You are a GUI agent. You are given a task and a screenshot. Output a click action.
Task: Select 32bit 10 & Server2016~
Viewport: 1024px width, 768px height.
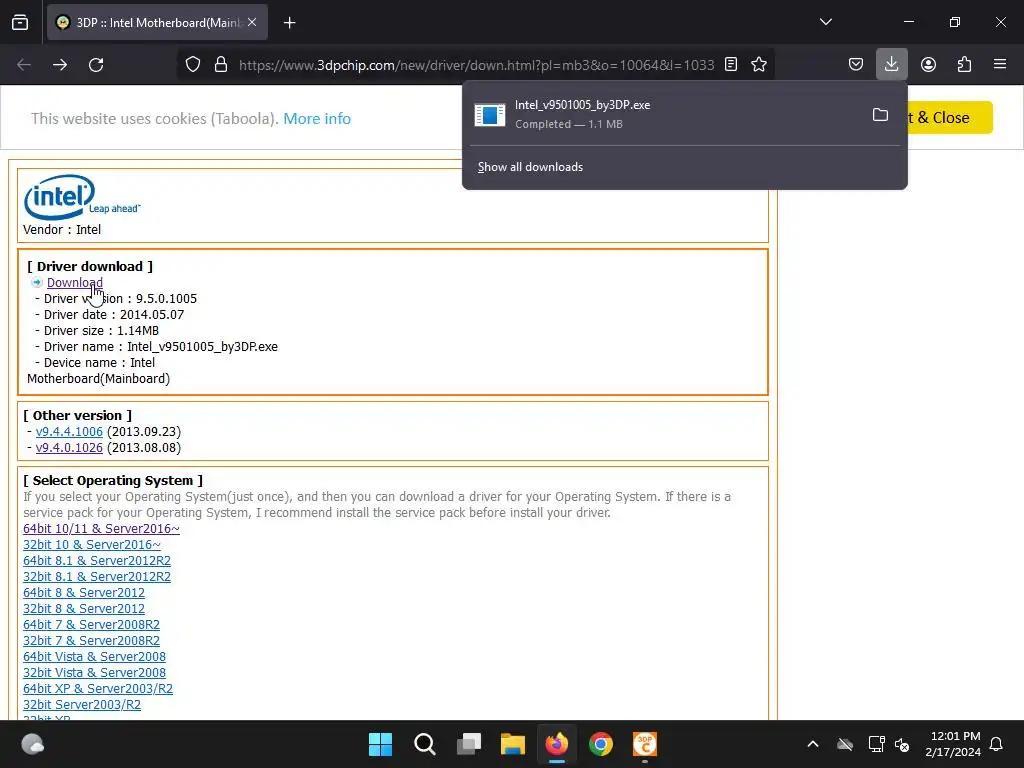point(91,545)
